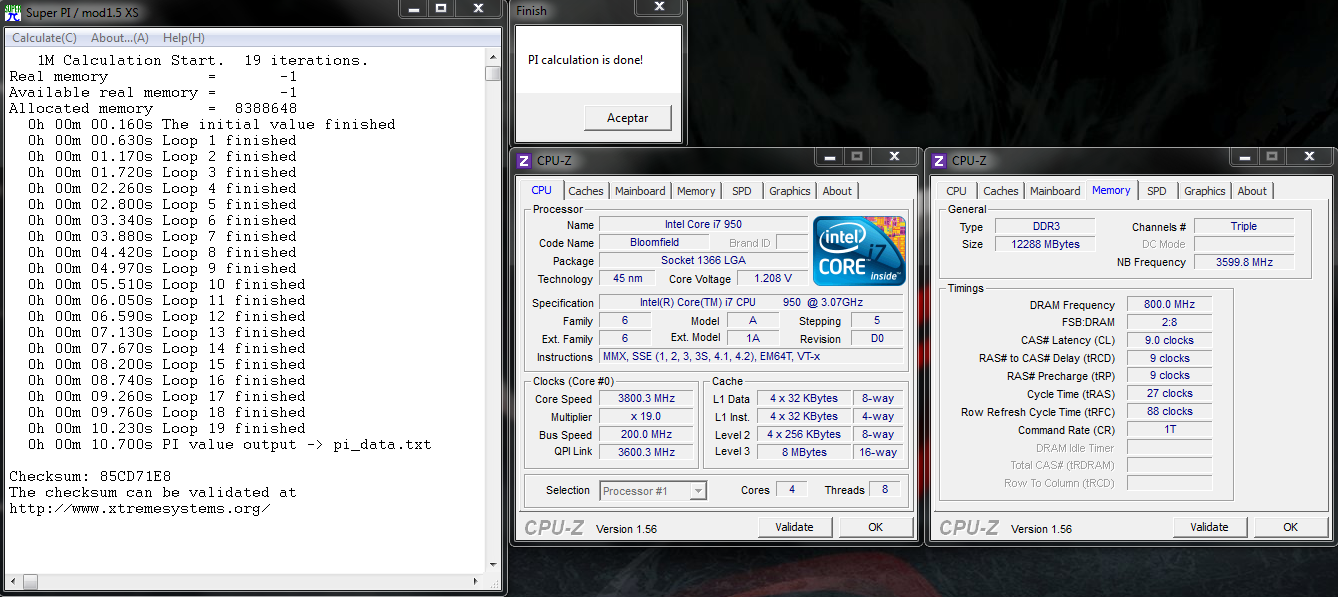Switch to the Caches tab in CPU window
The image size is (1338, 597).
(586, 191)
